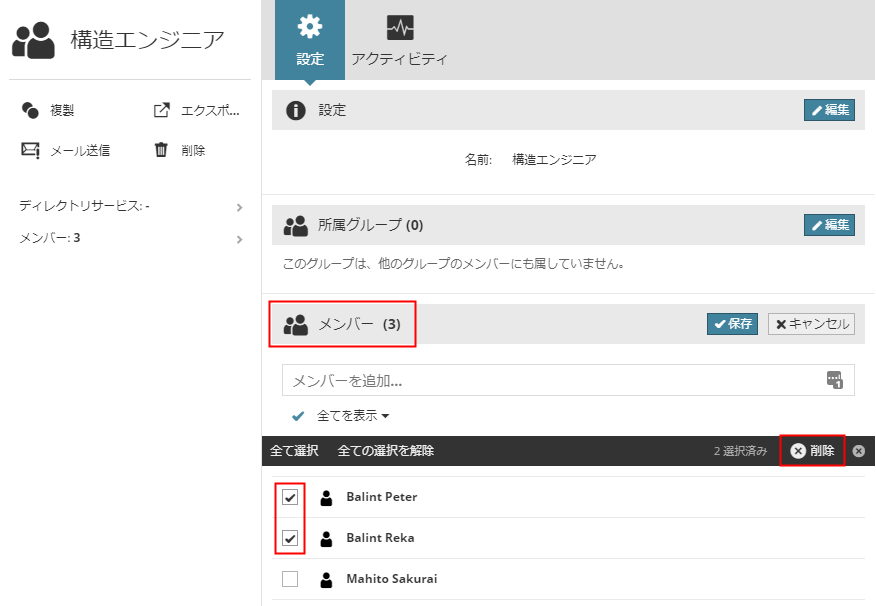Click the 所属グループ people icon
Viewport: 876px width, 606px height.
click(296, 226)
